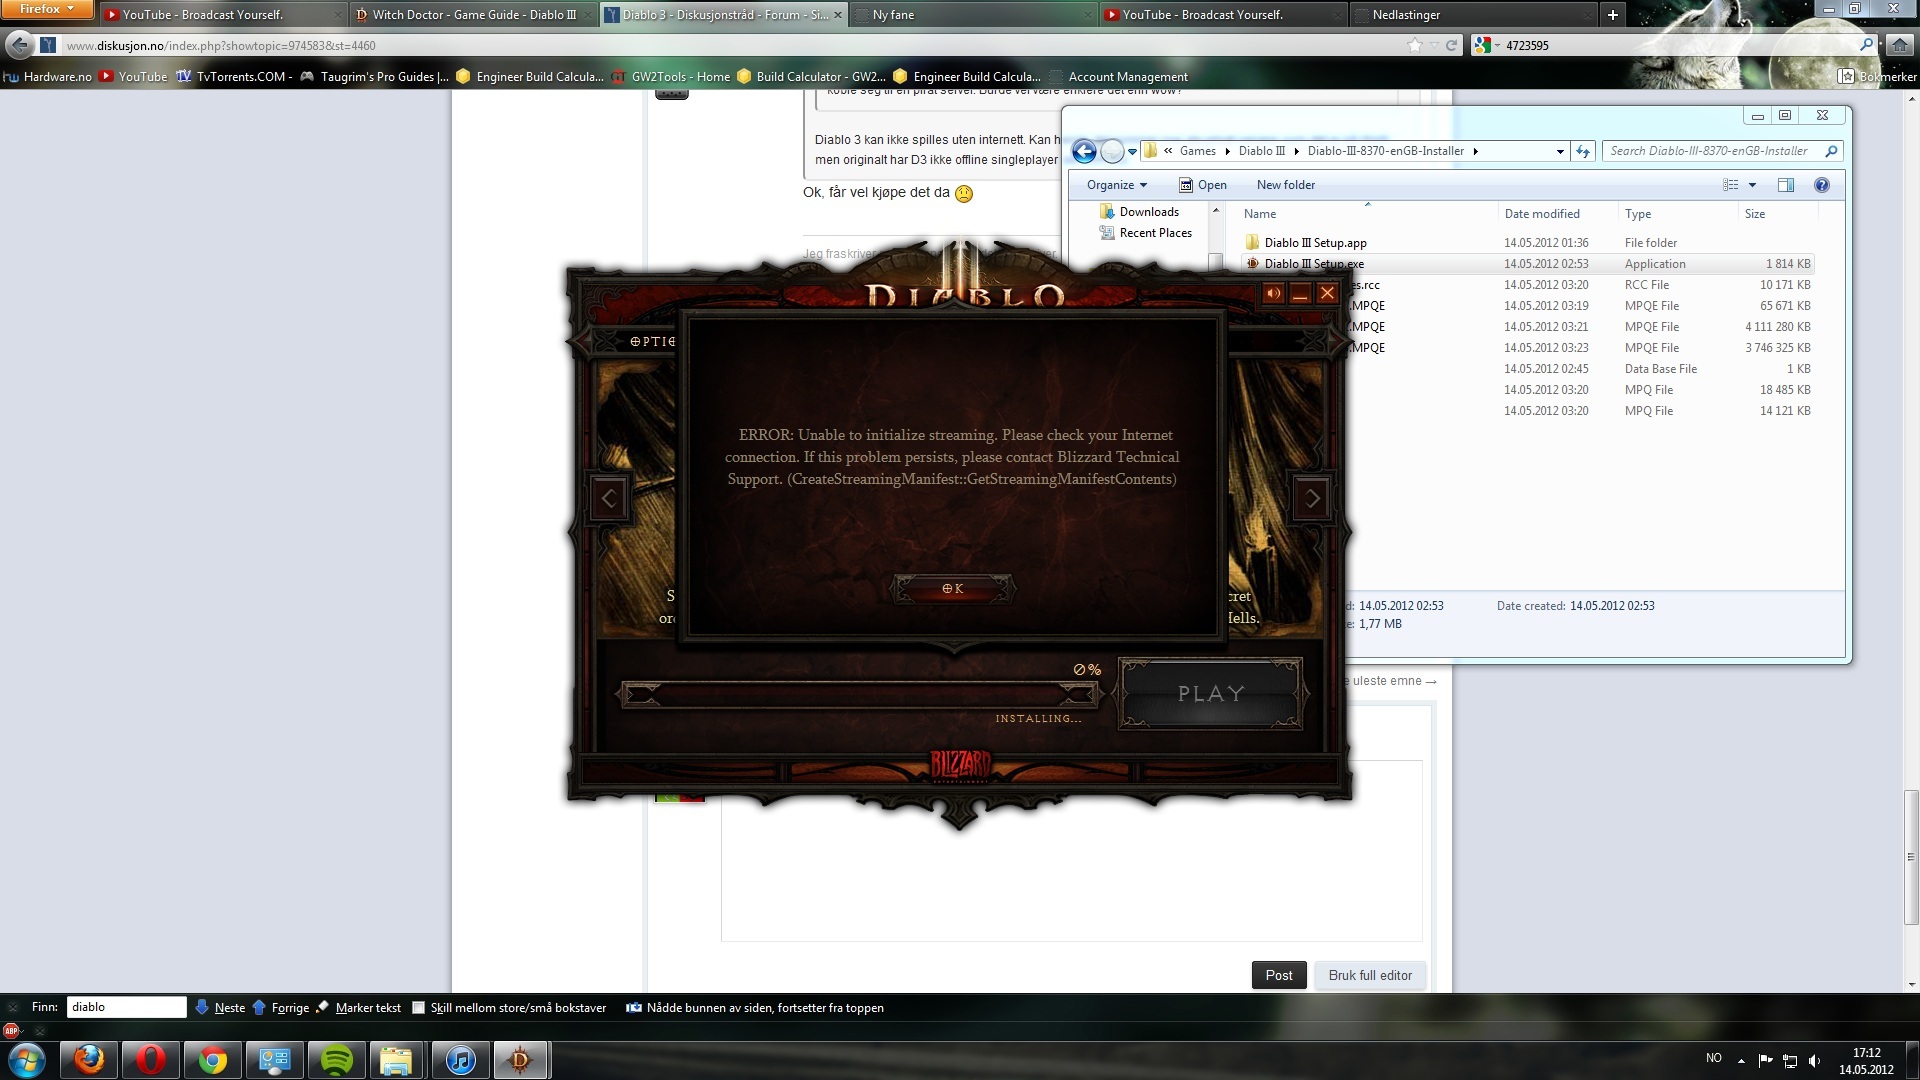Switch to Nedlastinger tab
1920x1080 pixels.
[x=1472, y=15]
